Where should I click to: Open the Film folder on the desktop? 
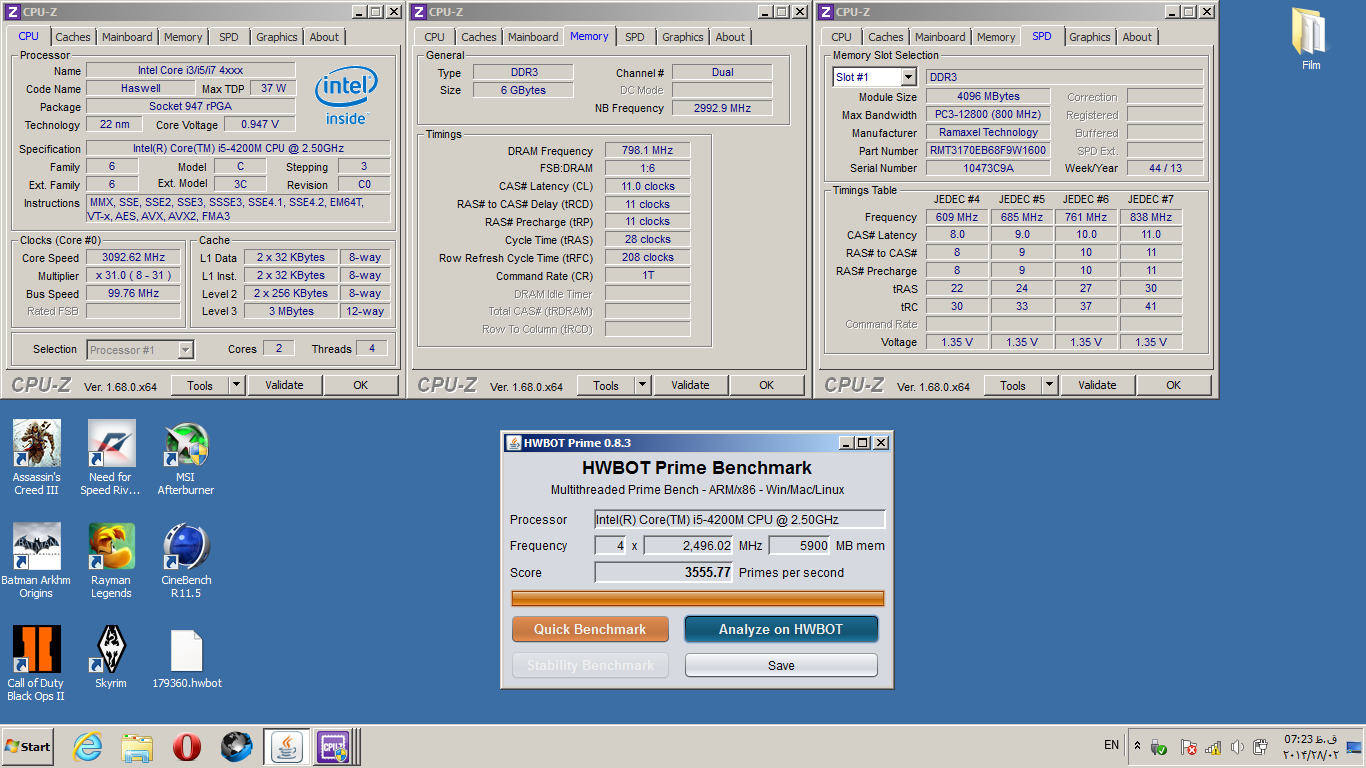click(x=1310, y=40)
